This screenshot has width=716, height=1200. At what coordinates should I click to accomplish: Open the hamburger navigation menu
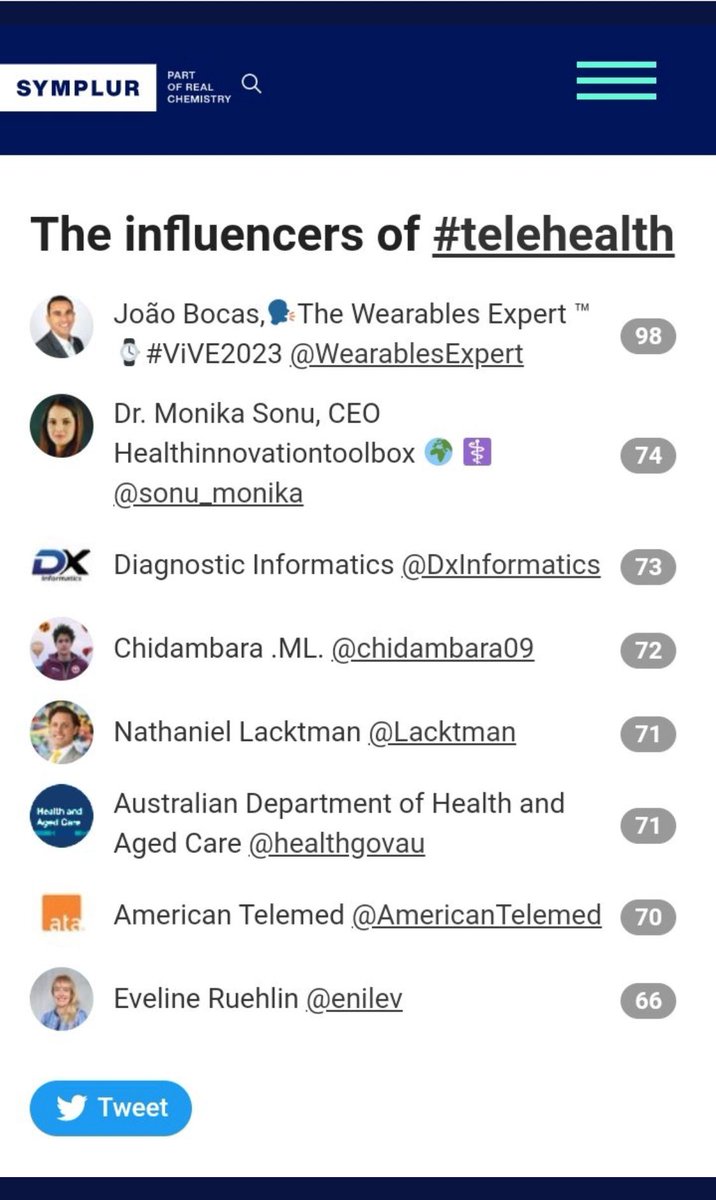click(x=616, y=81)
